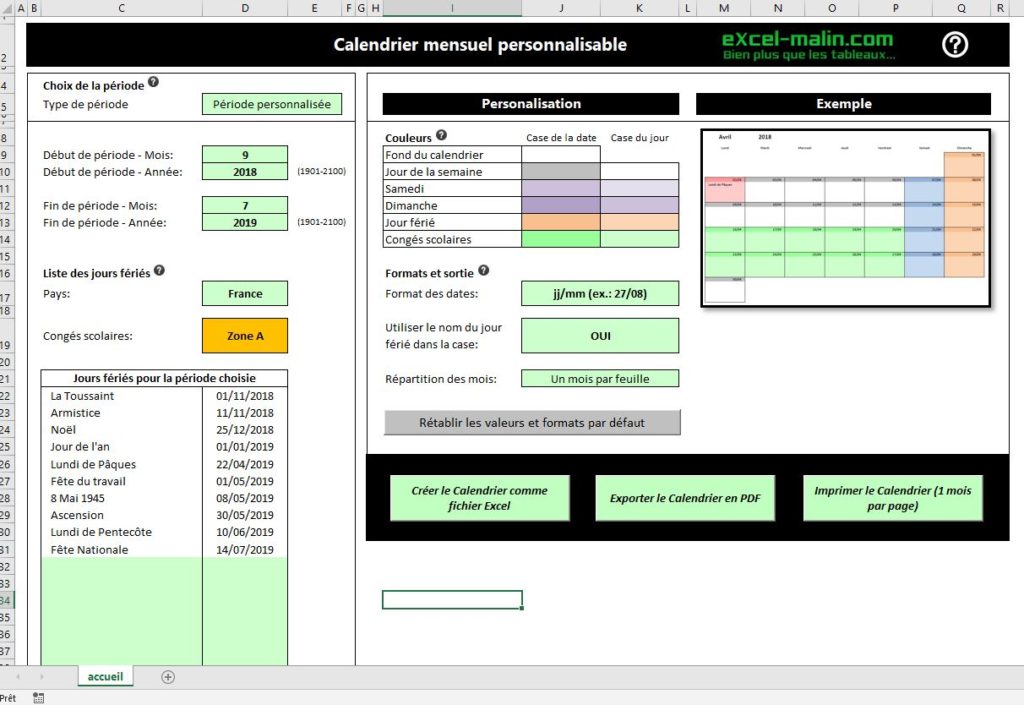1024x705 pixels.
Task: Click the left sheet navigation arrow
Action: click(x=20, y=677)
